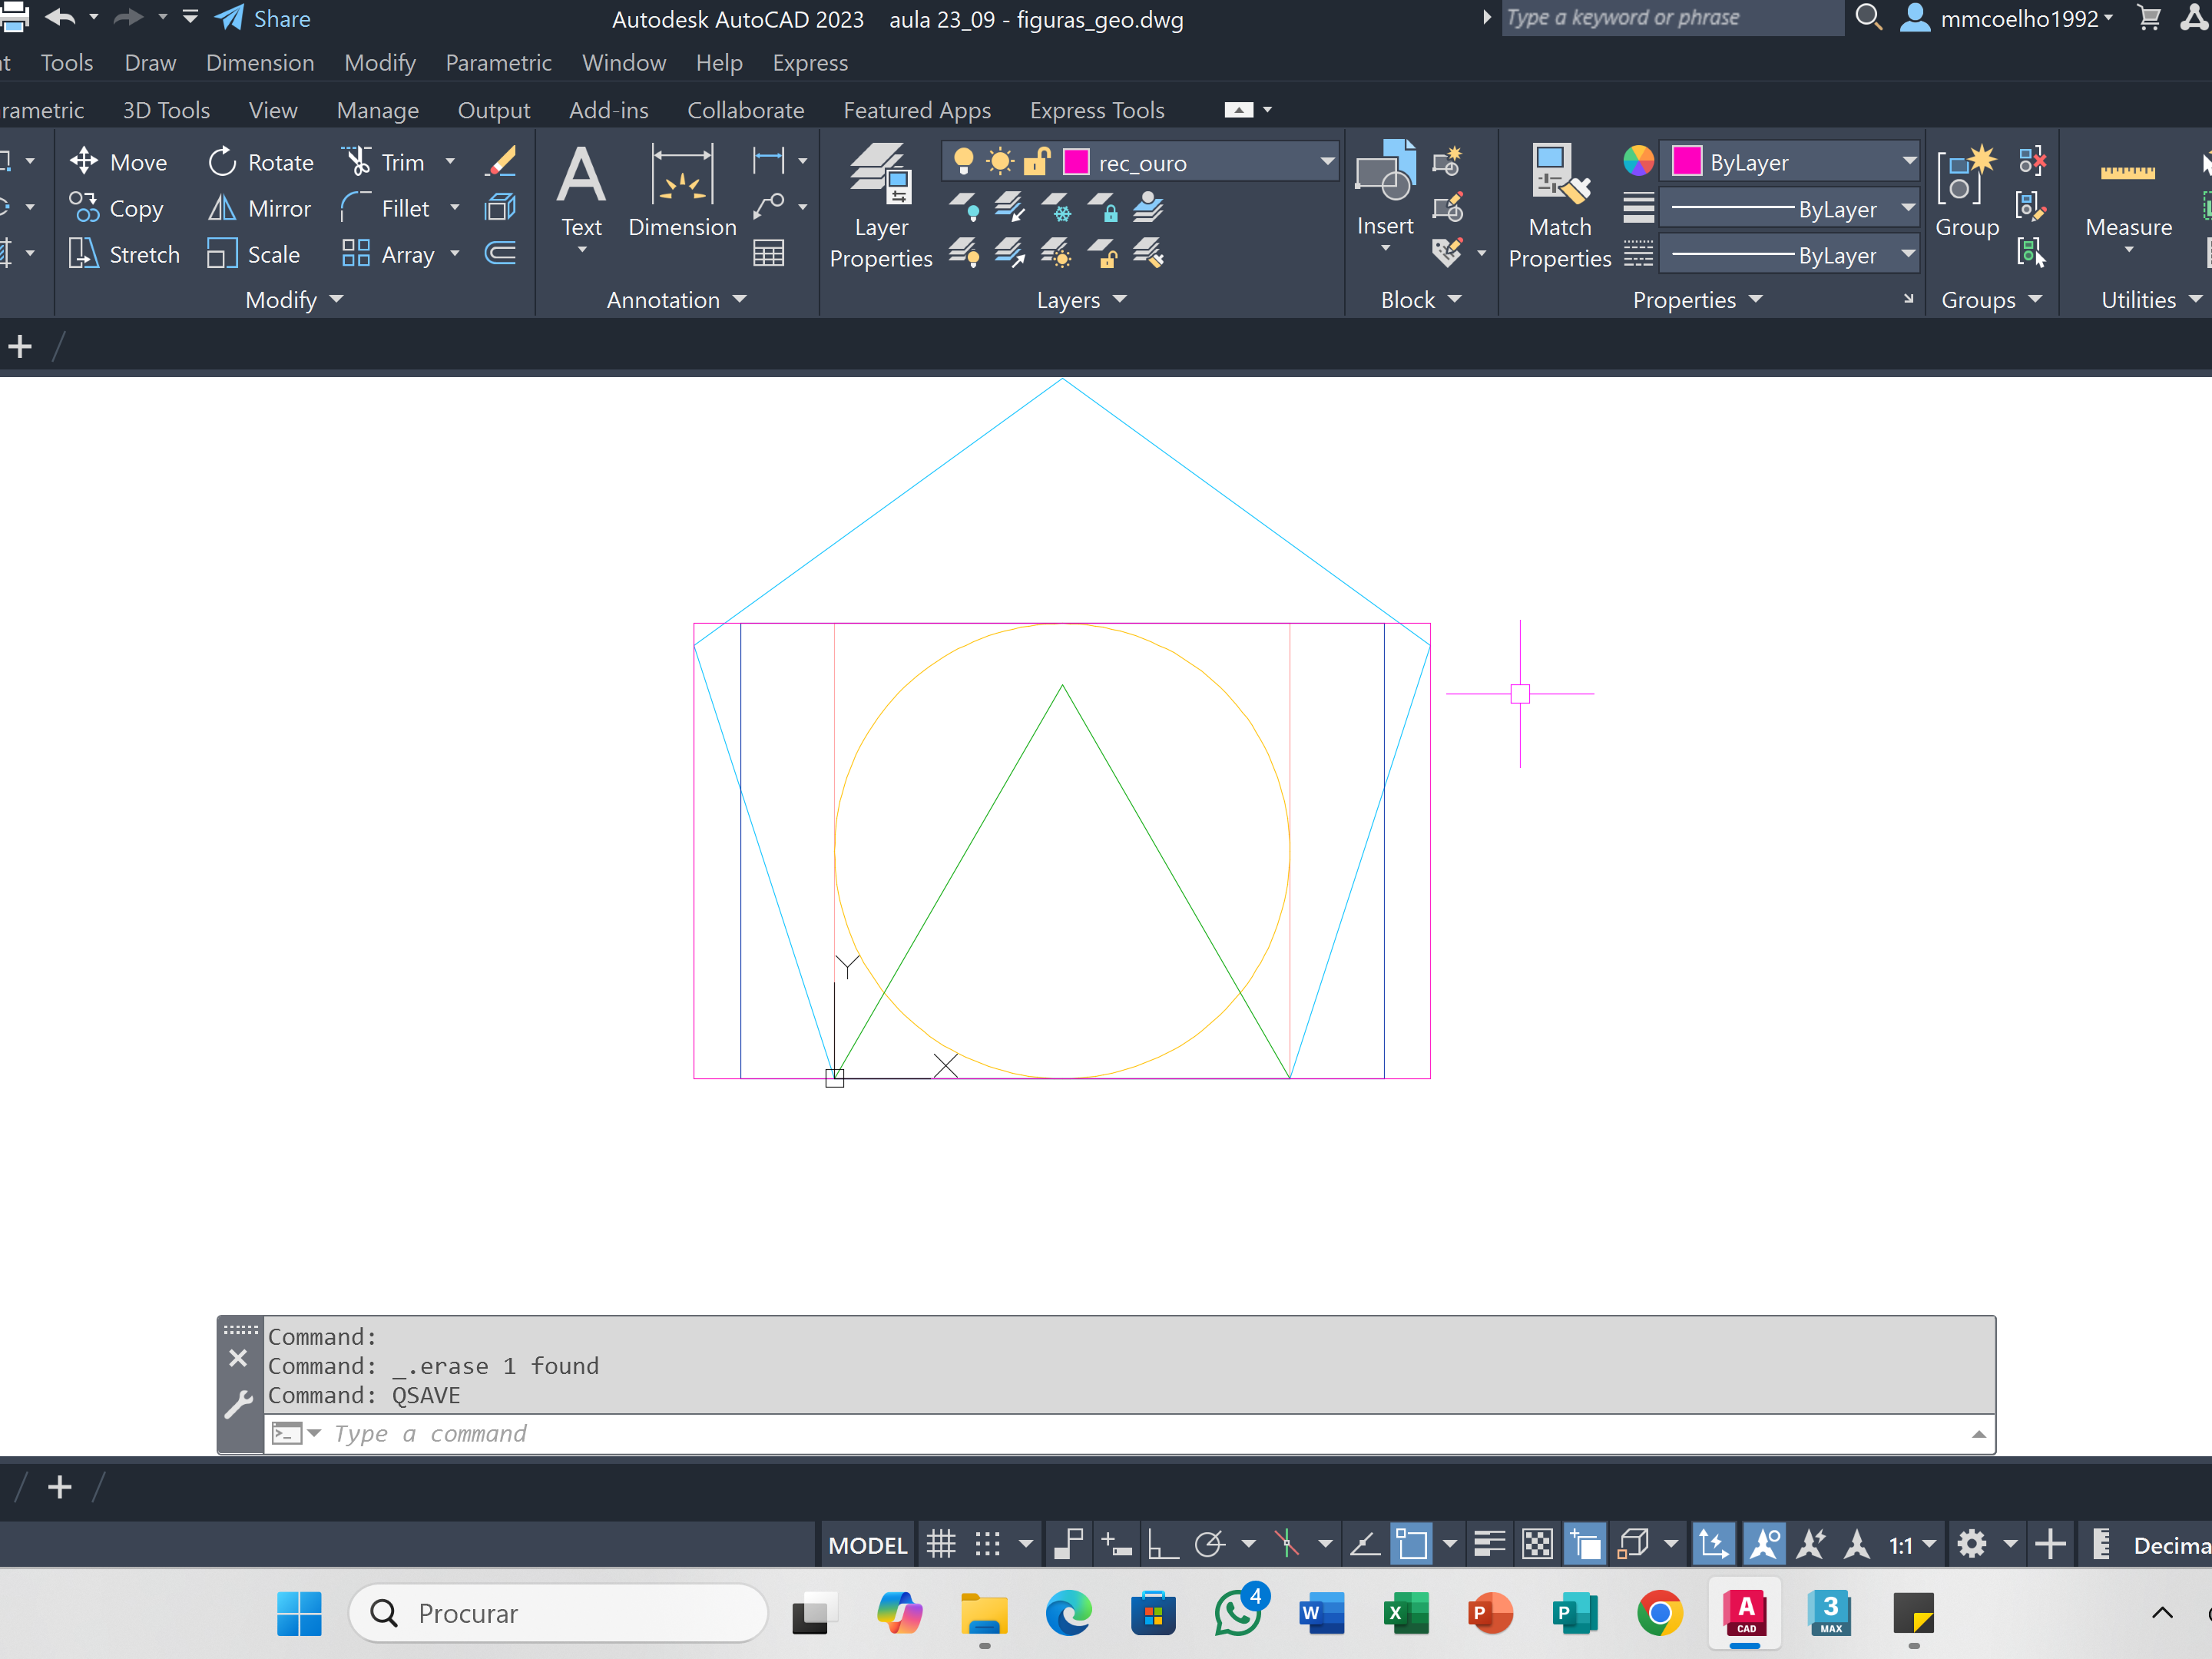Open the ByLayer color dropdown

[x=1908, y=161]
